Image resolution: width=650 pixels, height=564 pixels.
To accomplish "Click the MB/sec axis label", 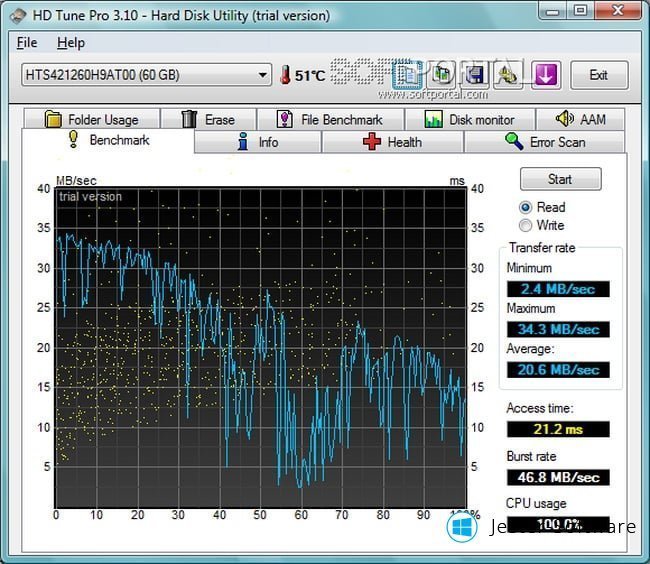I will [76, 181].
